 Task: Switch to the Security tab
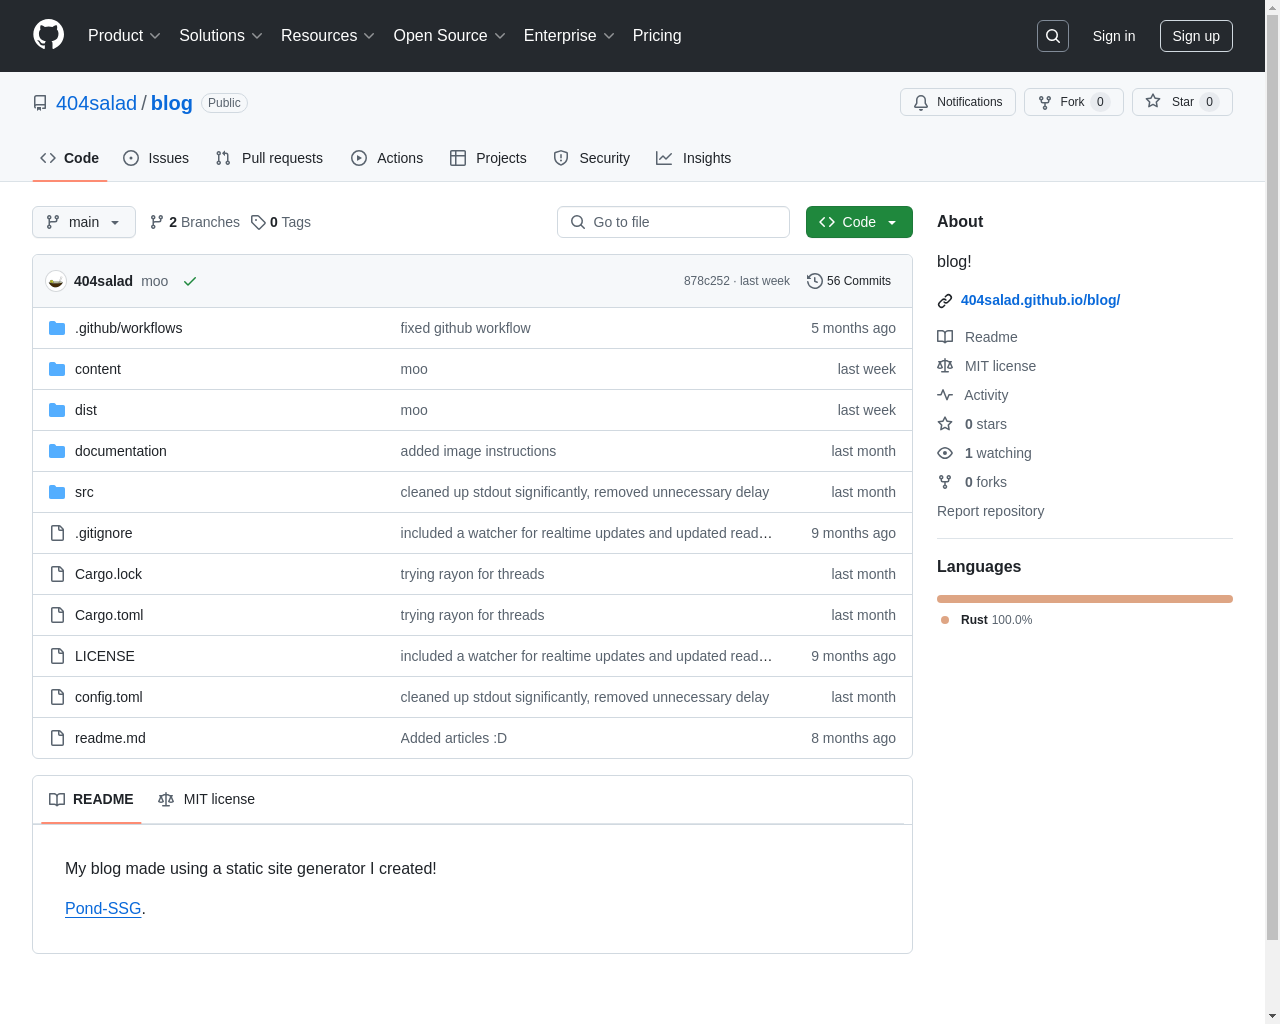pyautogui.click(x=592, y=158)
